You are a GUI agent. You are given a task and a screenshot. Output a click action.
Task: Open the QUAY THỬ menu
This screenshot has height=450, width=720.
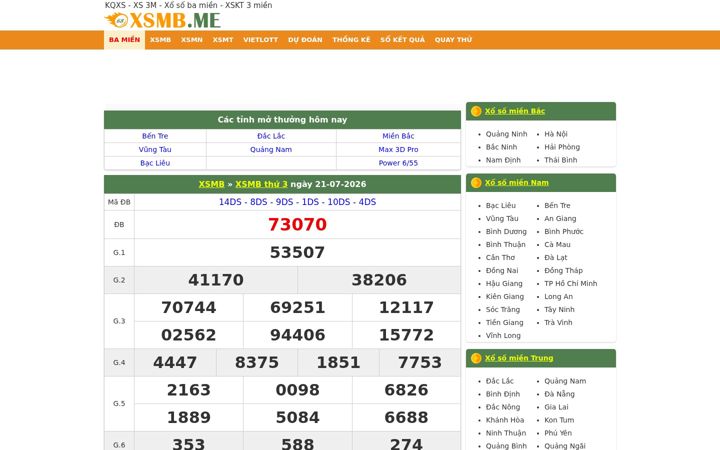(x=453, y=40)
